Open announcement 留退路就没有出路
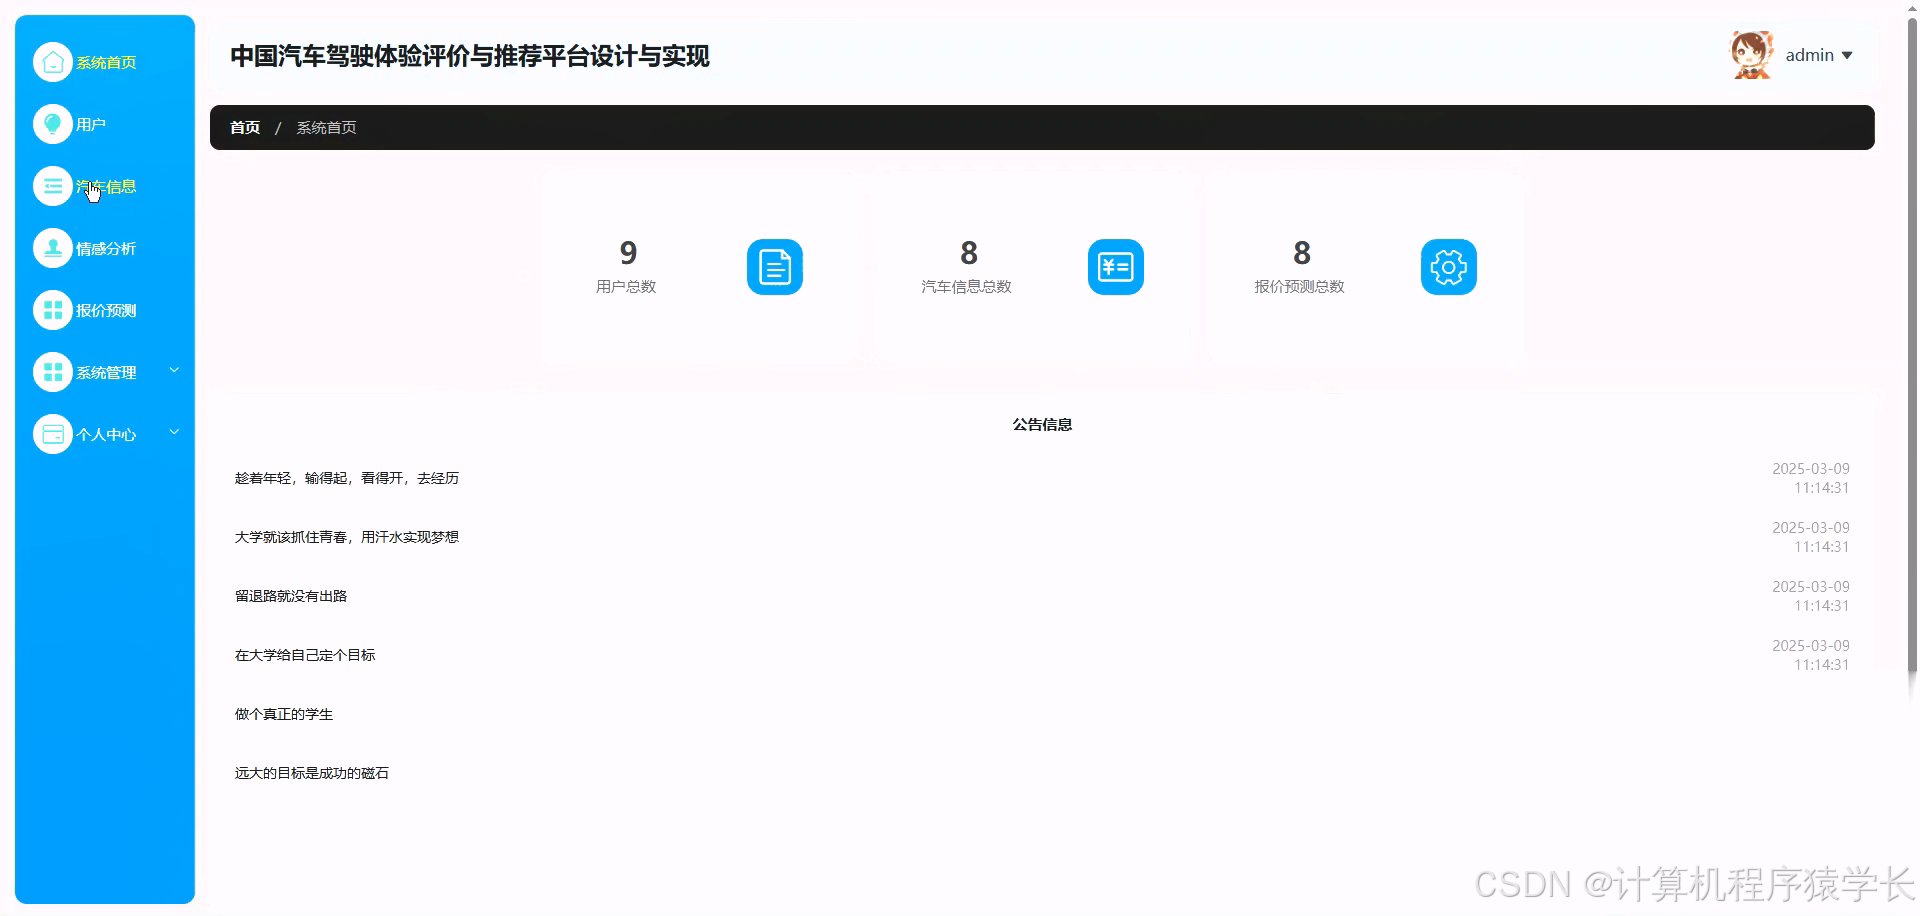 tap(291, 595)
